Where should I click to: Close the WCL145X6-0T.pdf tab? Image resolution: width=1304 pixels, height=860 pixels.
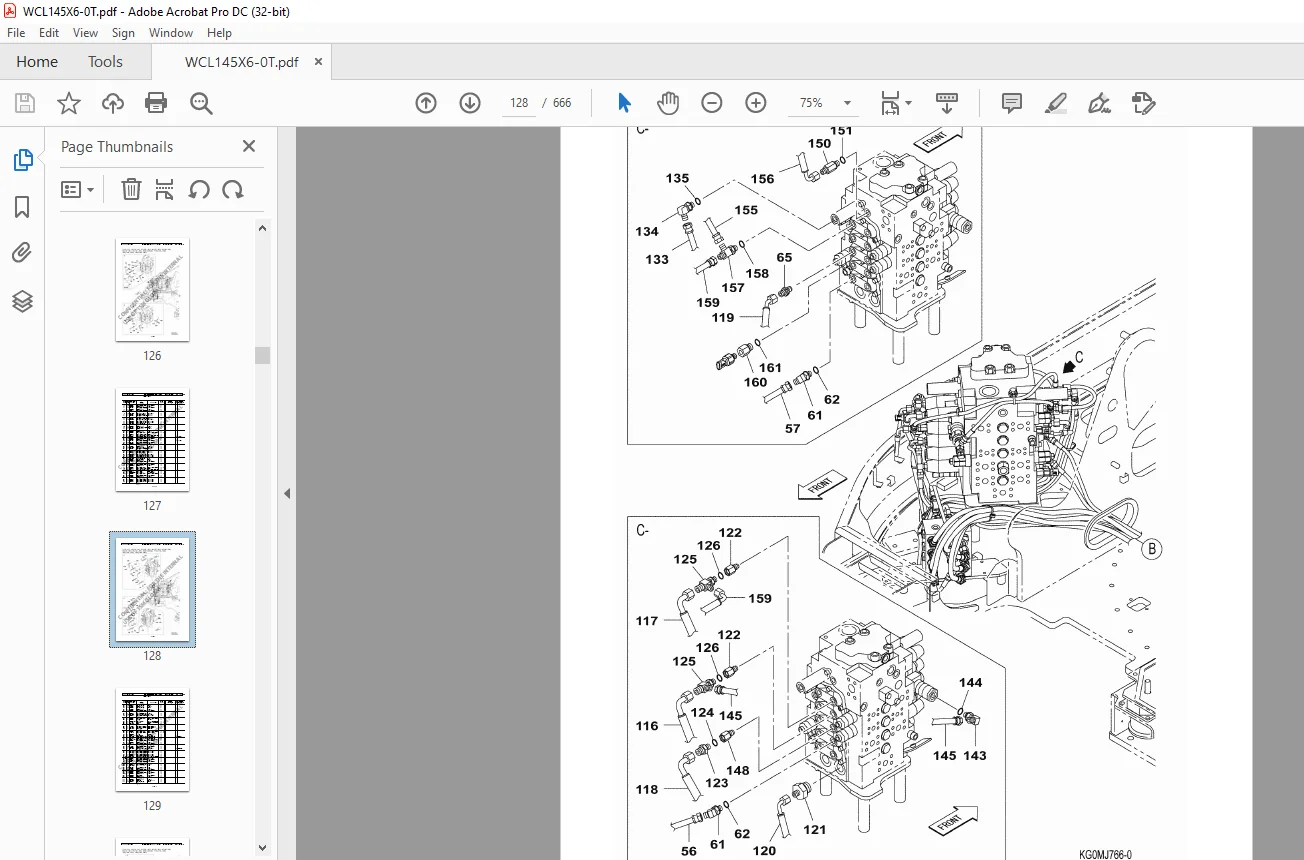318,62
